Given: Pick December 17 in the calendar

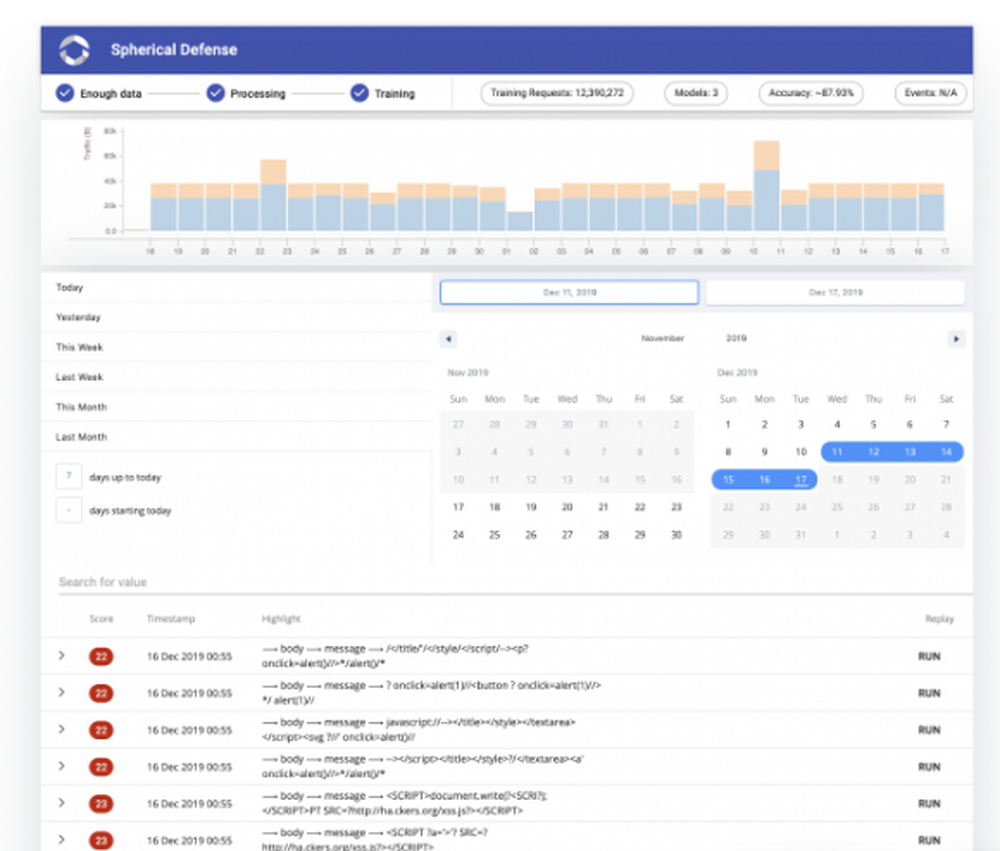Looking at the screenshot, I should click(x=801, y=479).
